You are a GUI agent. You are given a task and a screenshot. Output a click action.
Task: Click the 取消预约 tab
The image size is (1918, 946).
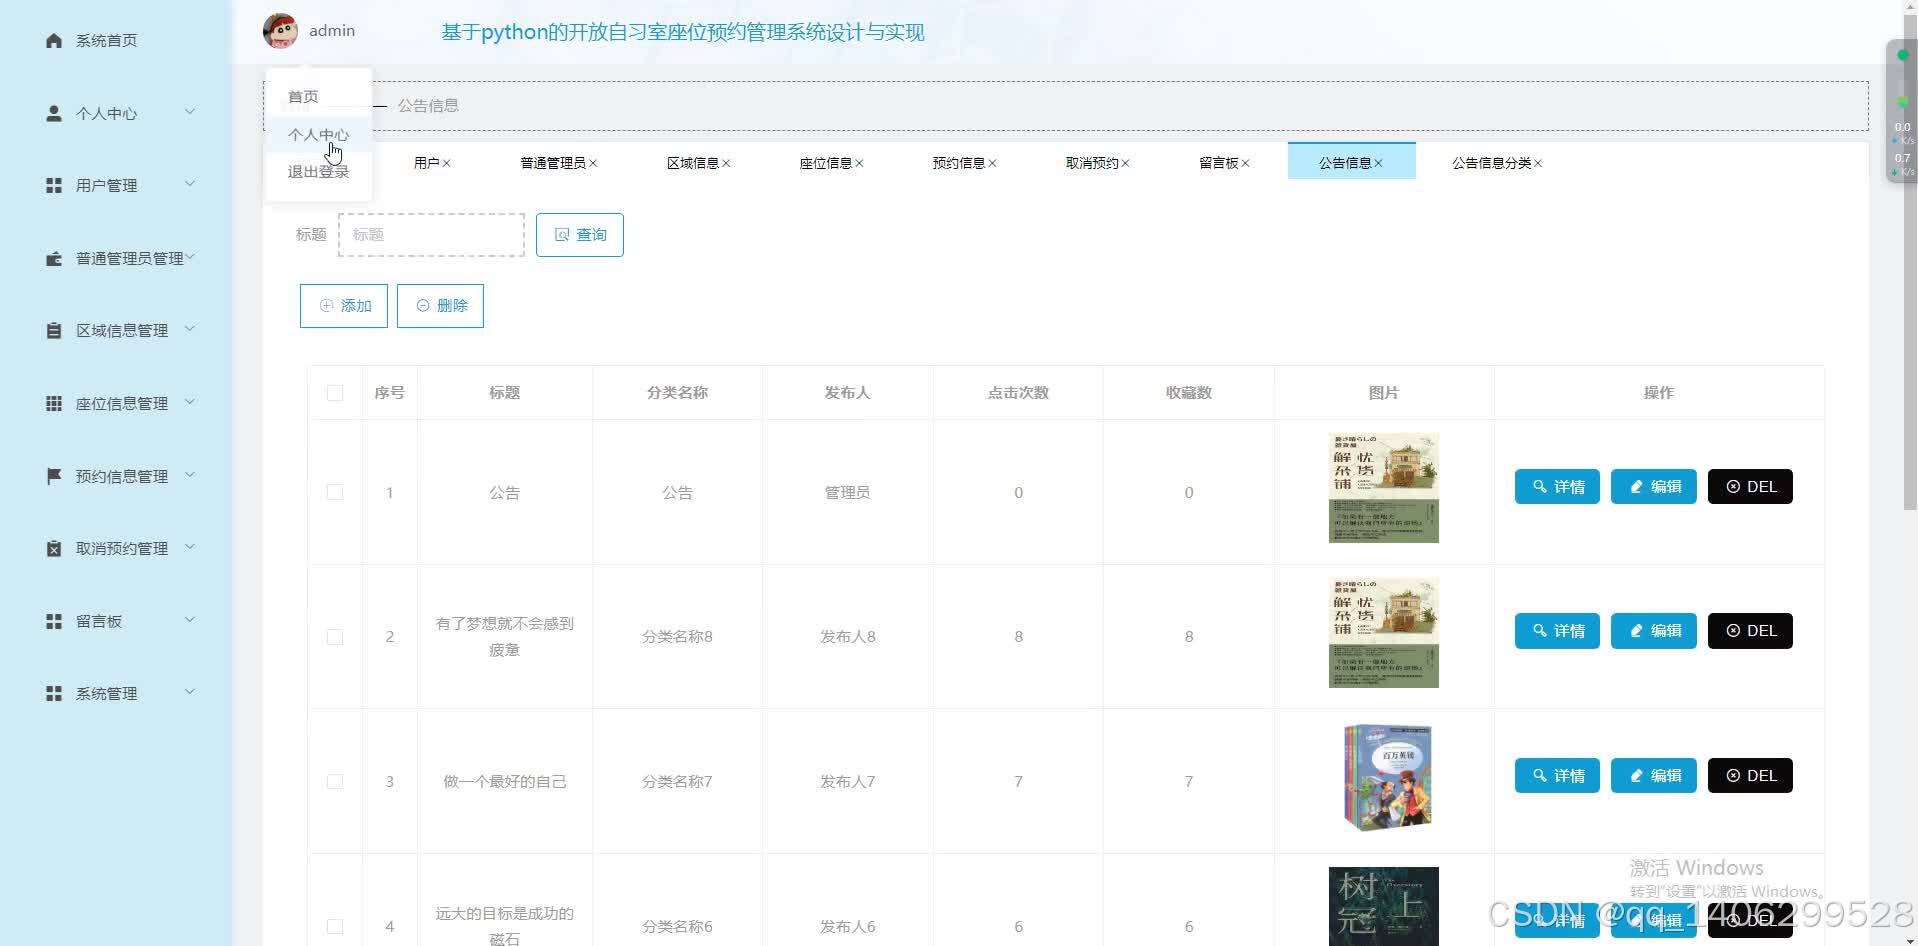(x=1097, y=163)
